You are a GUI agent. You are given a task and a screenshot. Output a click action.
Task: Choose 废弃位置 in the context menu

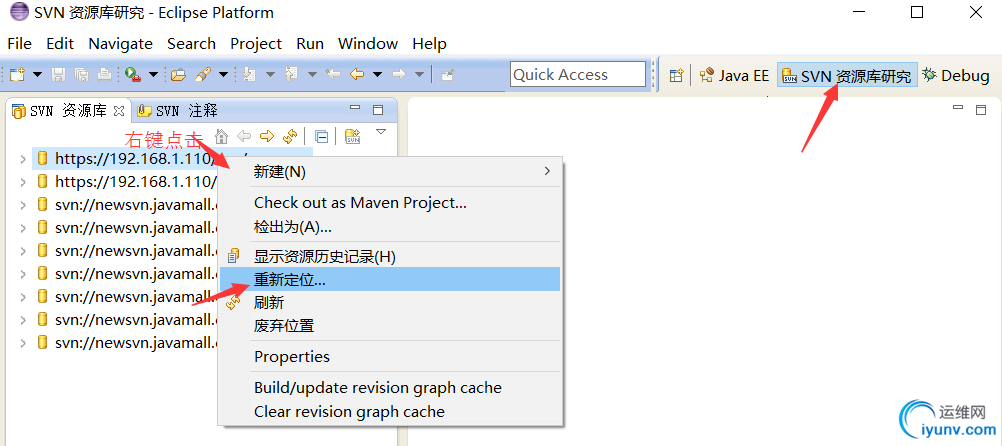390,326
